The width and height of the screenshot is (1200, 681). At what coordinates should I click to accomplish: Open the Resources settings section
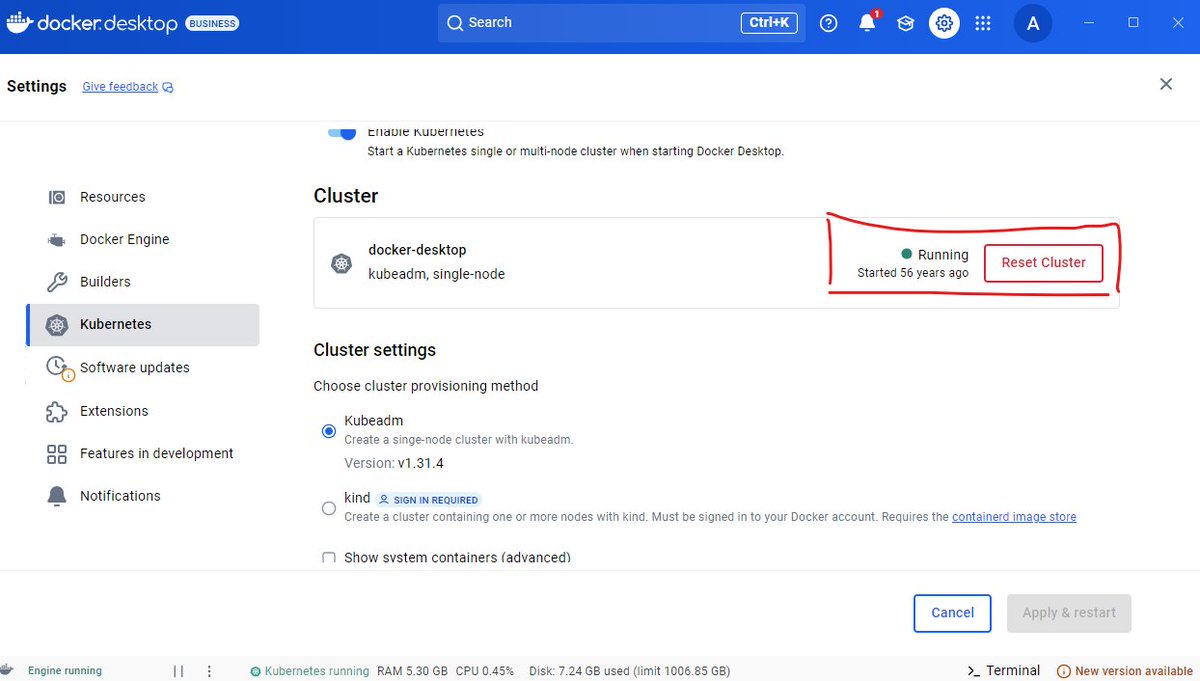(143, 197)
